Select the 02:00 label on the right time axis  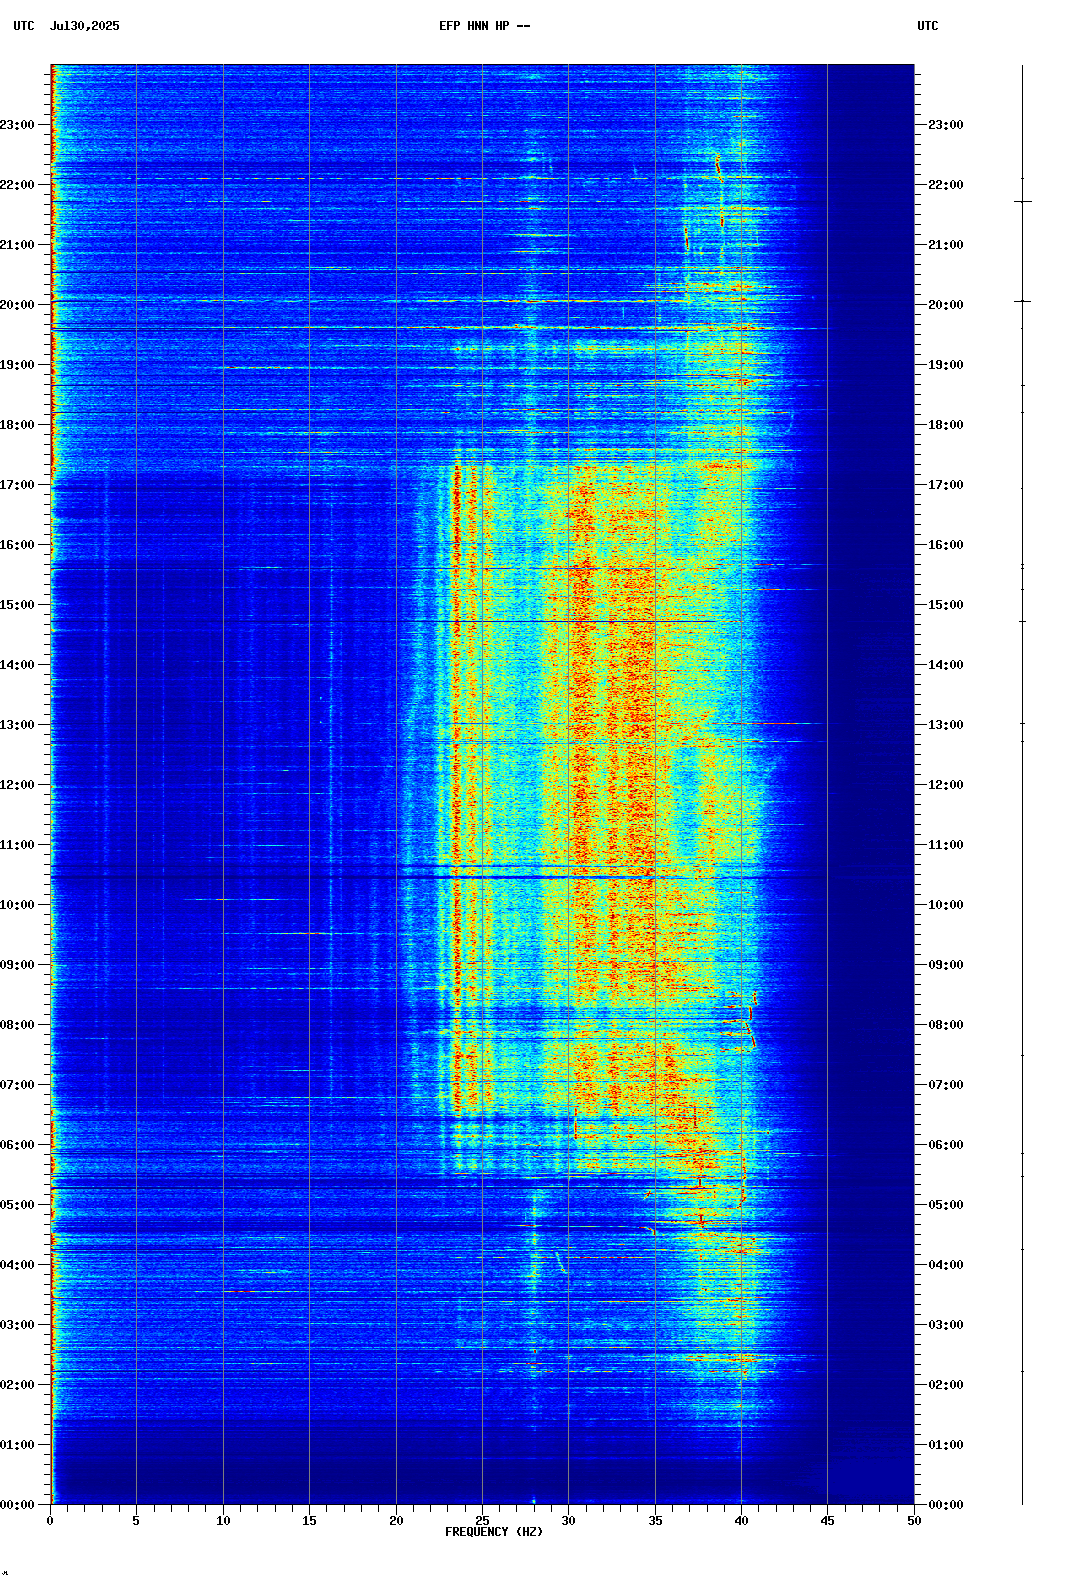coord(946,1385)
